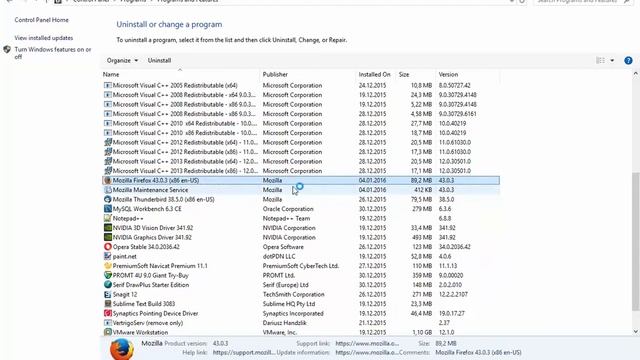Click the 1,10 GB size of VMware Workstation
This screenshot has width=640, height=360.
tap(422, 332)
